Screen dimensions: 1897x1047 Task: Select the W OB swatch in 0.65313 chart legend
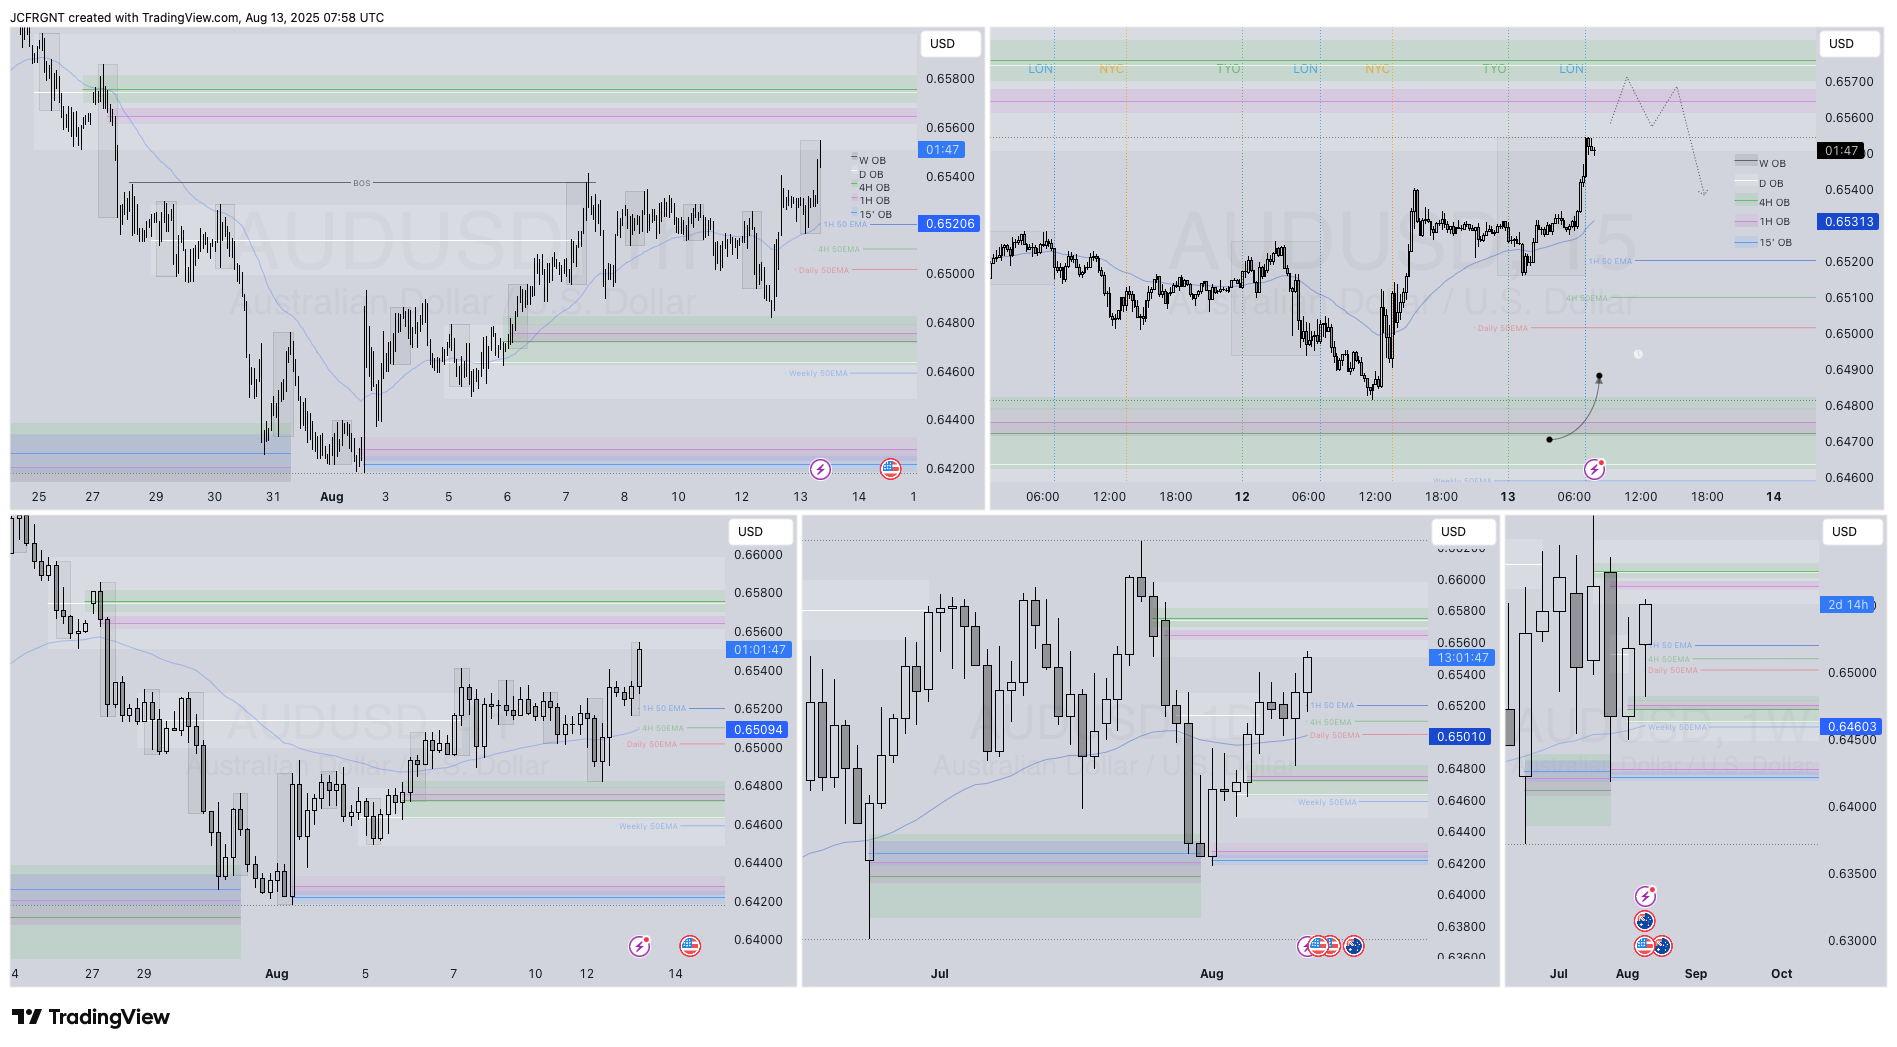click(1746, 162)
